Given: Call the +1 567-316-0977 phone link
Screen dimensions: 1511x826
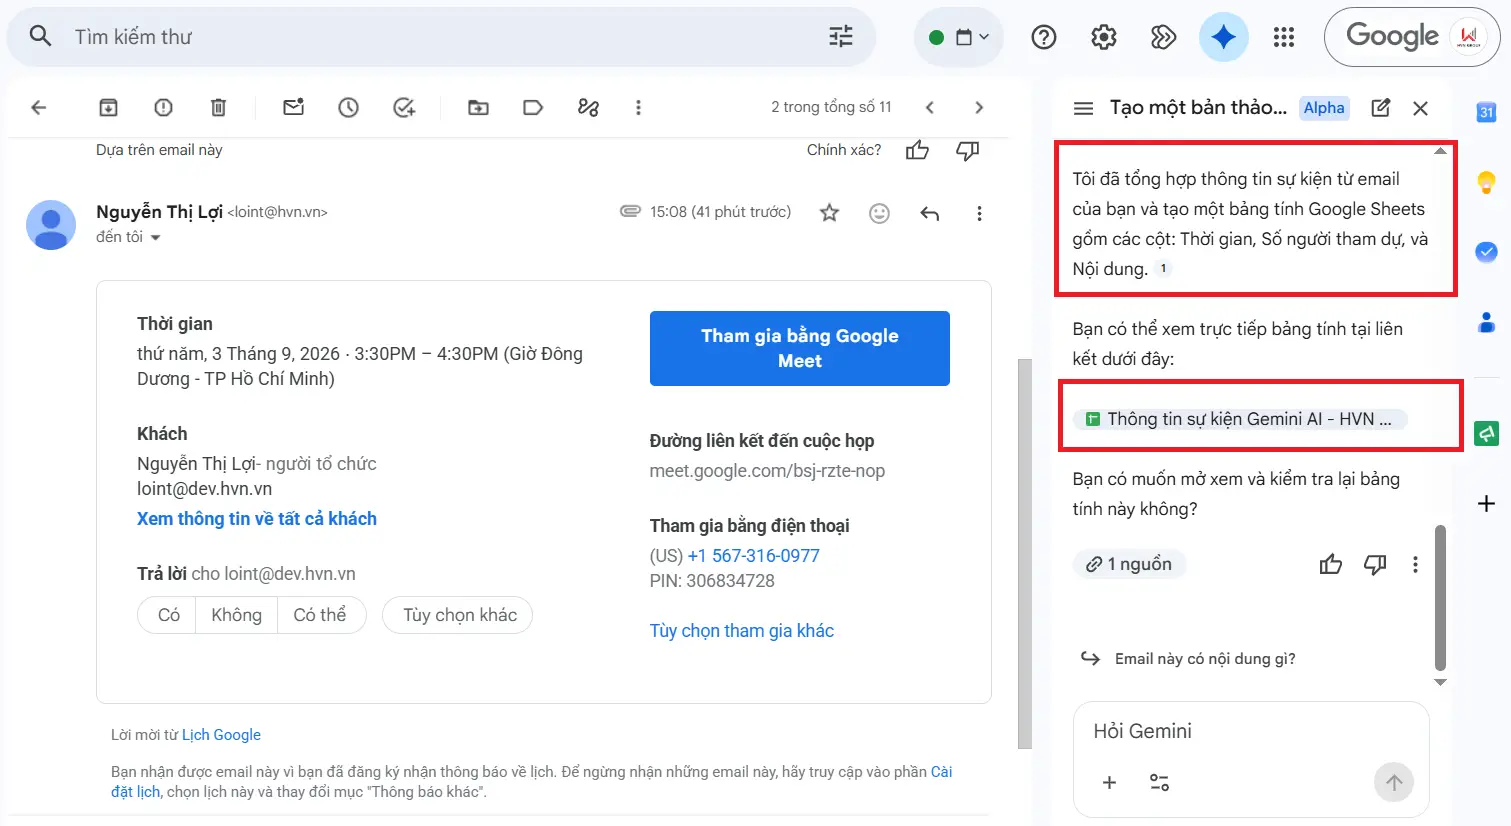Looking at the screenshot, I should 753,556.
